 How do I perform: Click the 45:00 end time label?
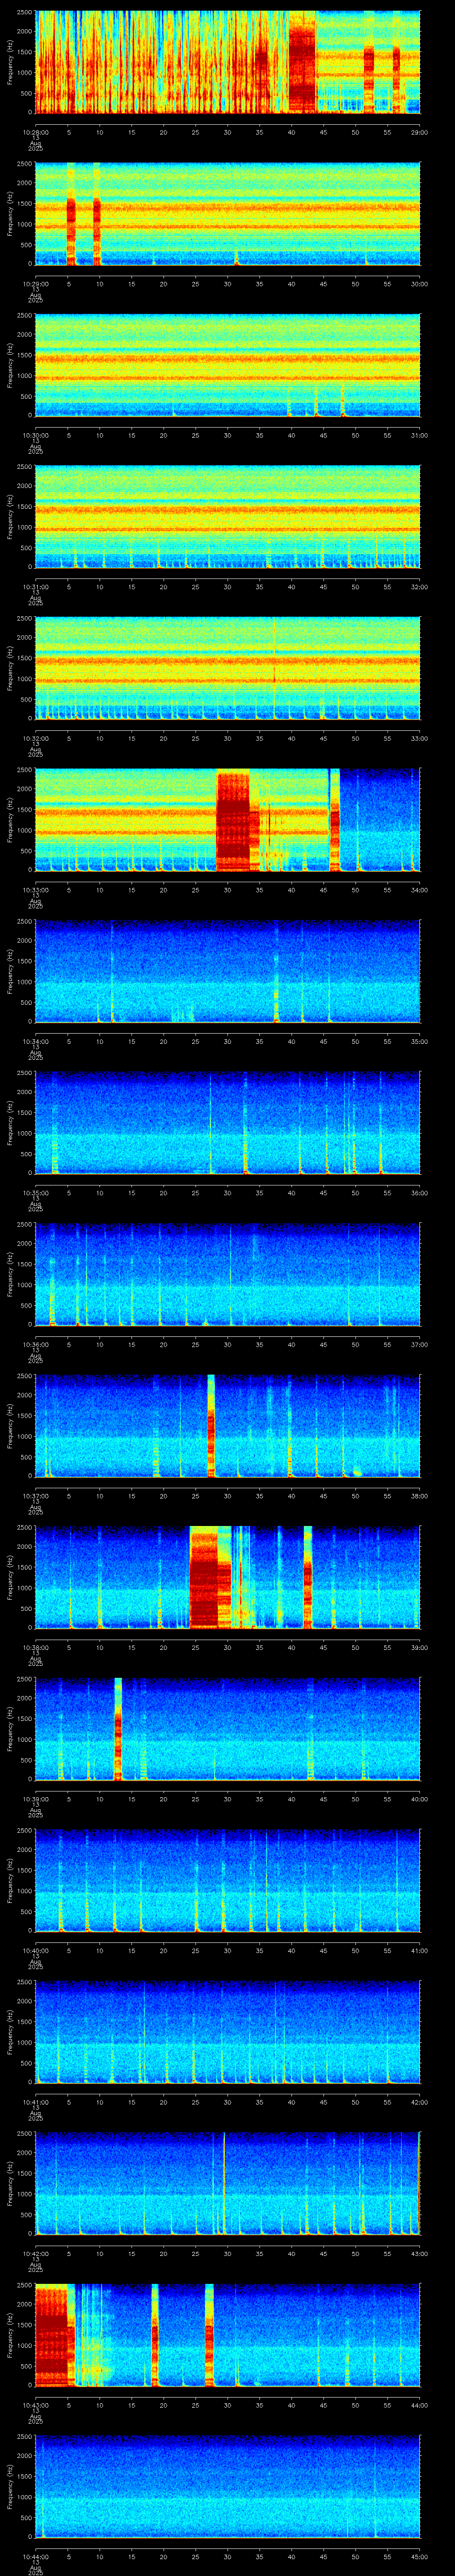(419, 2557)
